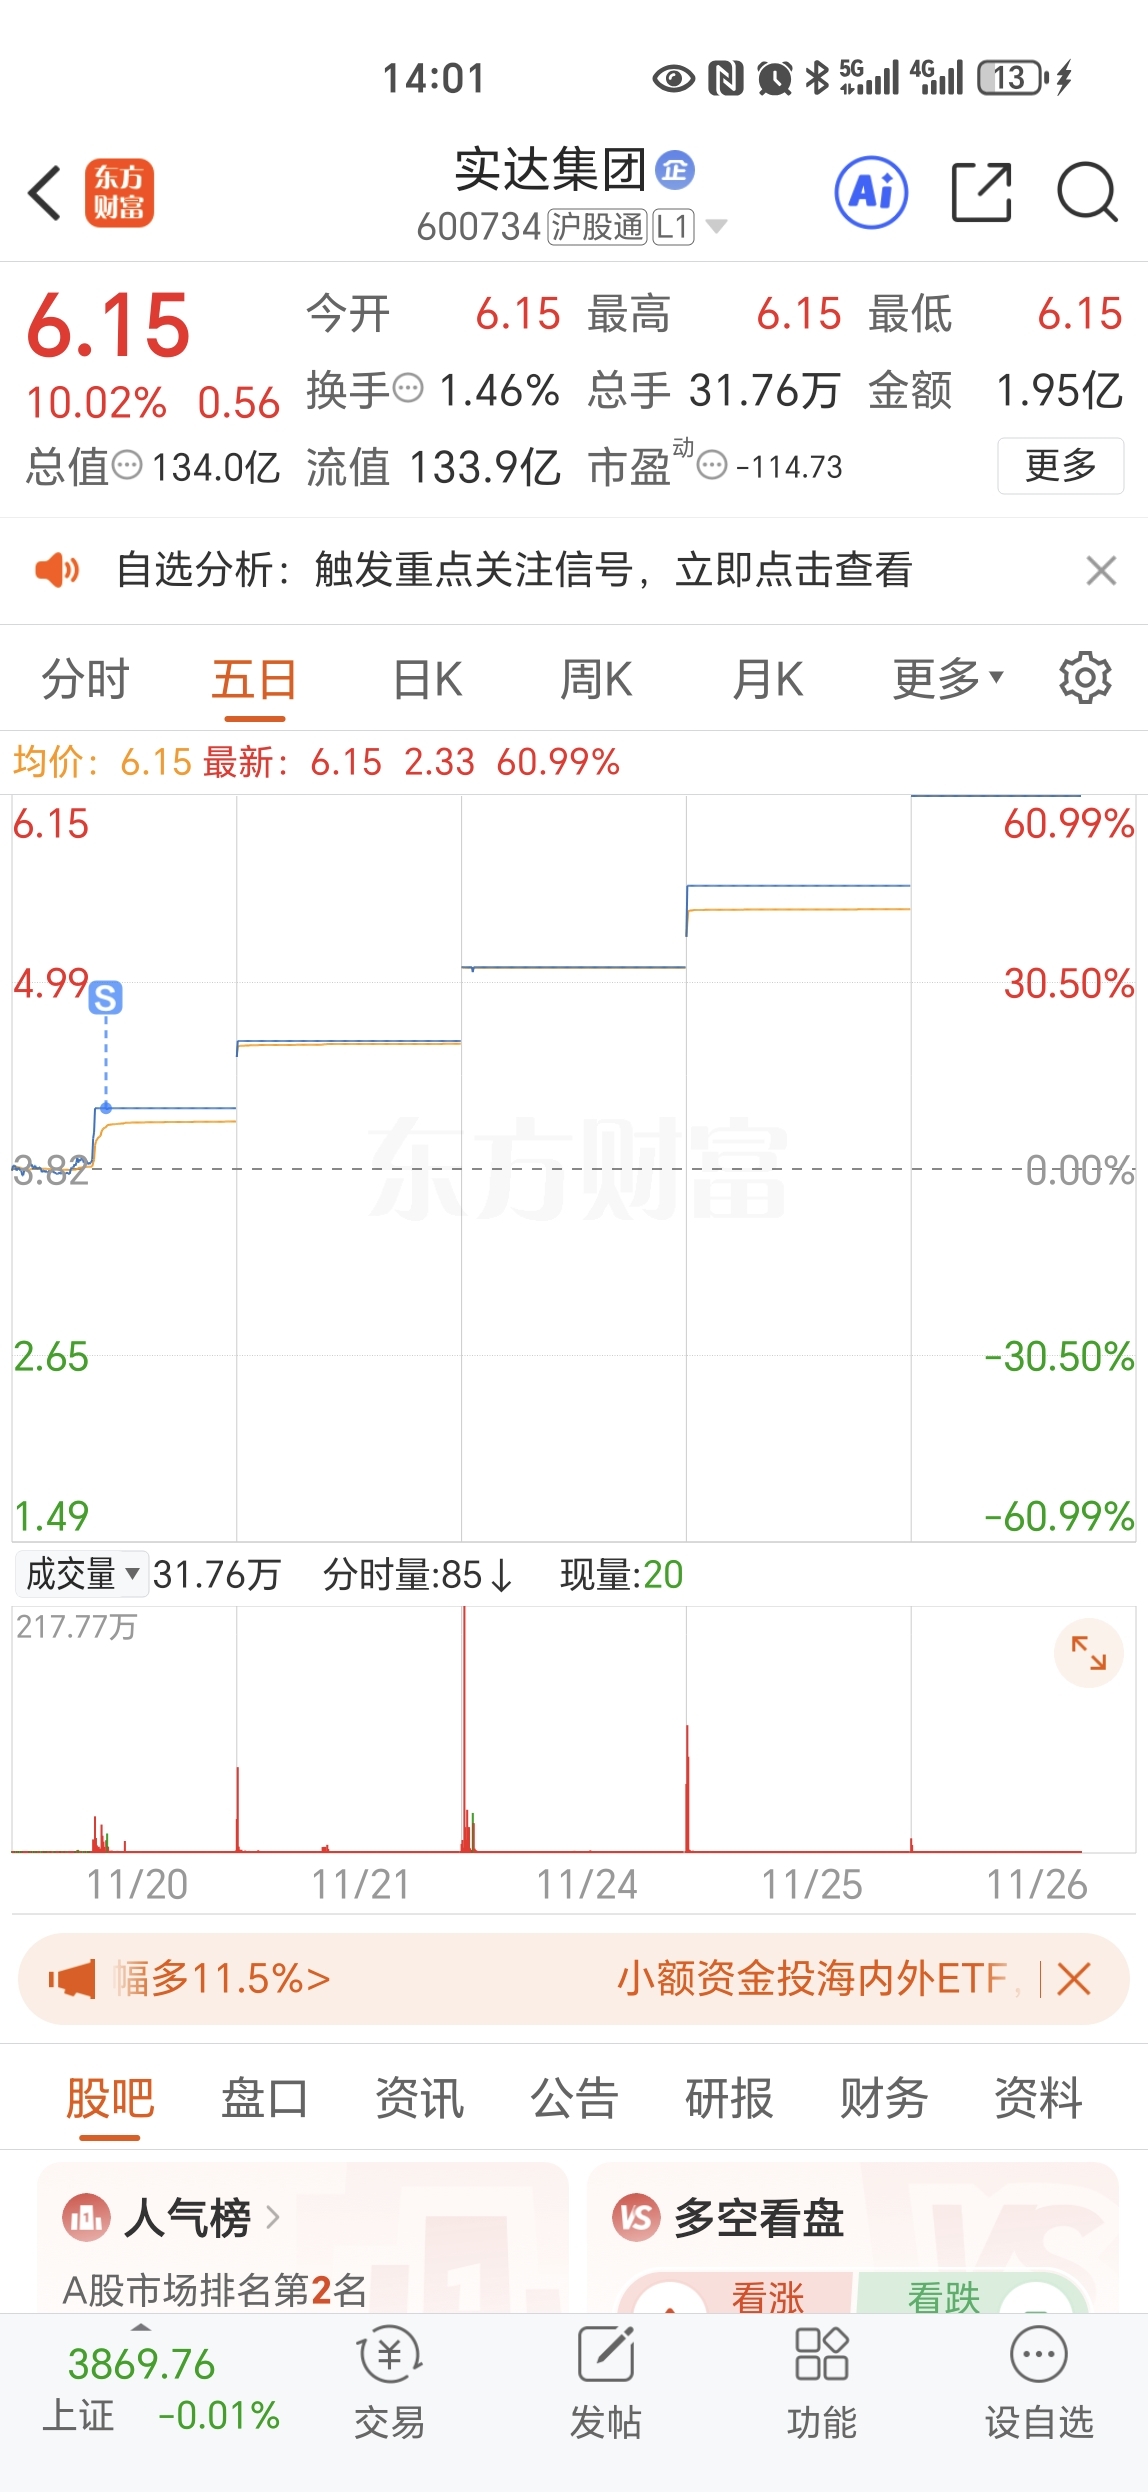This screenshot has height=2492, width=1148.
Task: Tap the S signal marker on chart
Action: 106,997
